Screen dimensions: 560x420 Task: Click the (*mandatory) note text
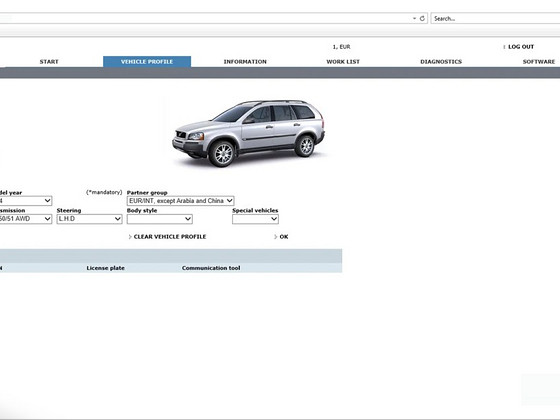[104, 192]
